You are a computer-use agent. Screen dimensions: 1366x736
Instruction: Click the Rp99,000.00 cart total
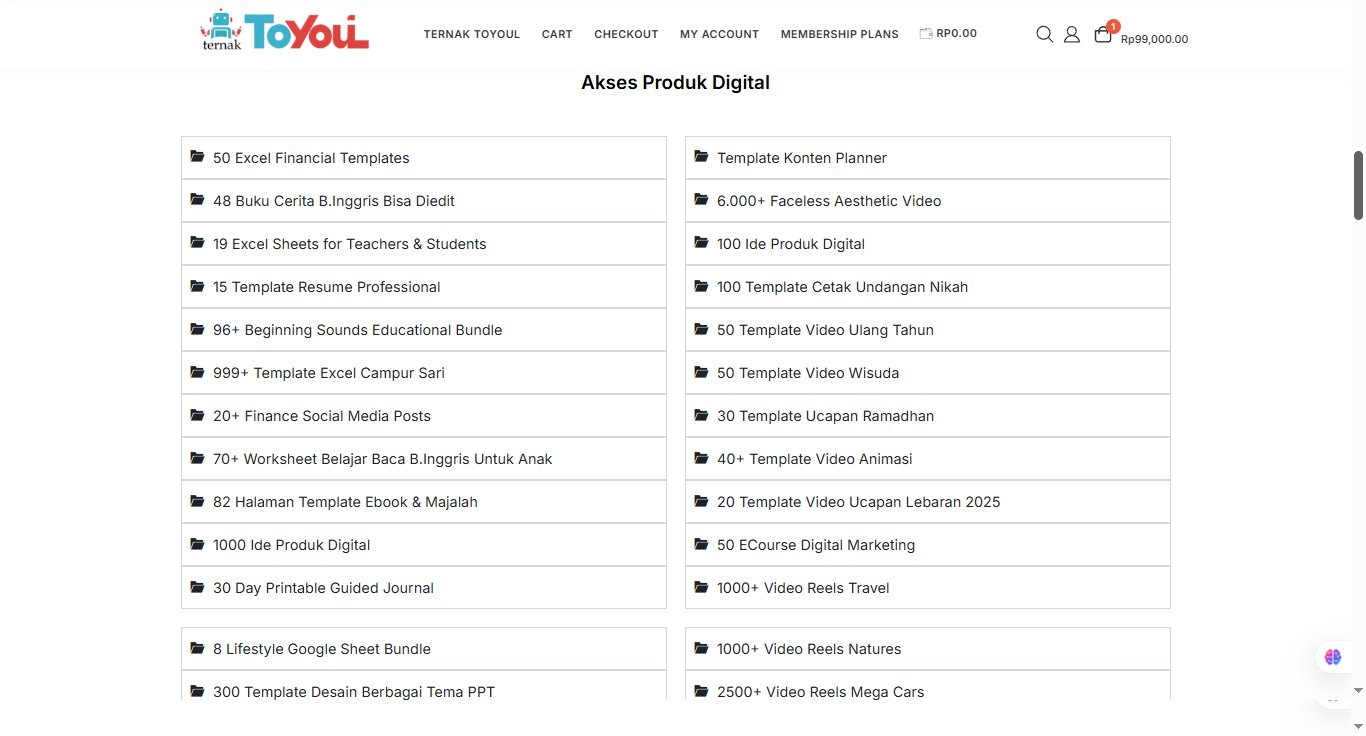point(1154,39)
